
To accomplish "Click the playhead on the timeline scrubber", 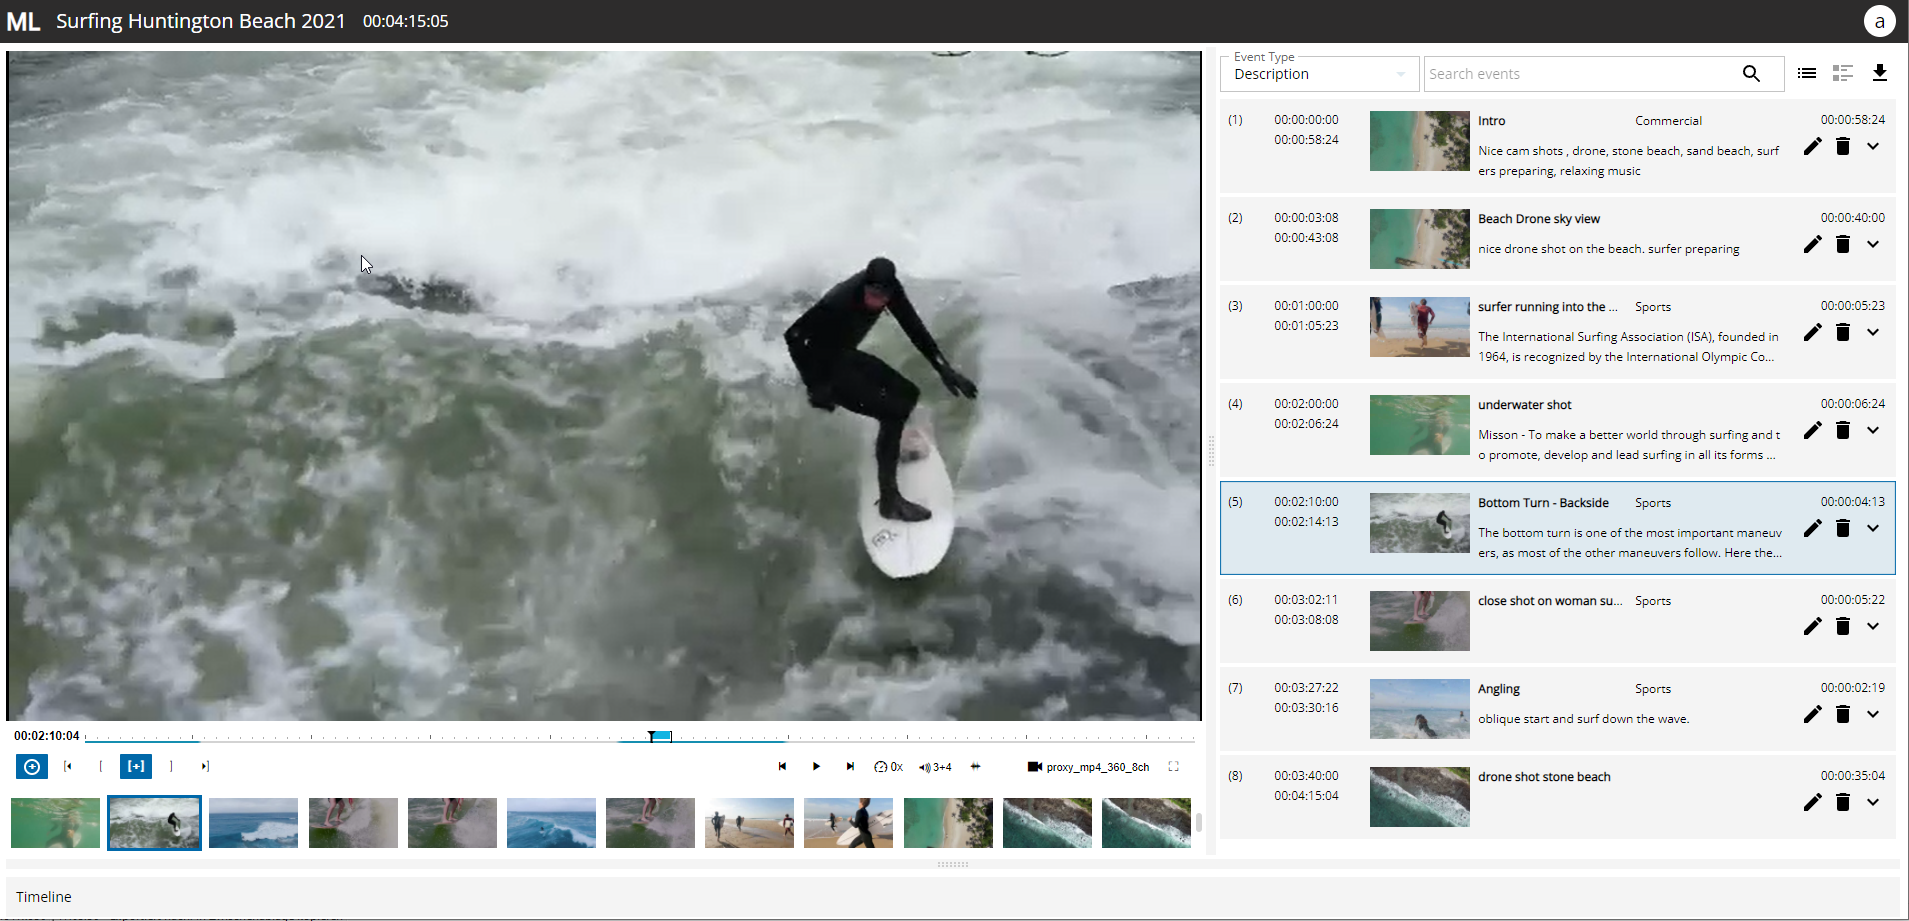I will click(652, 737).
